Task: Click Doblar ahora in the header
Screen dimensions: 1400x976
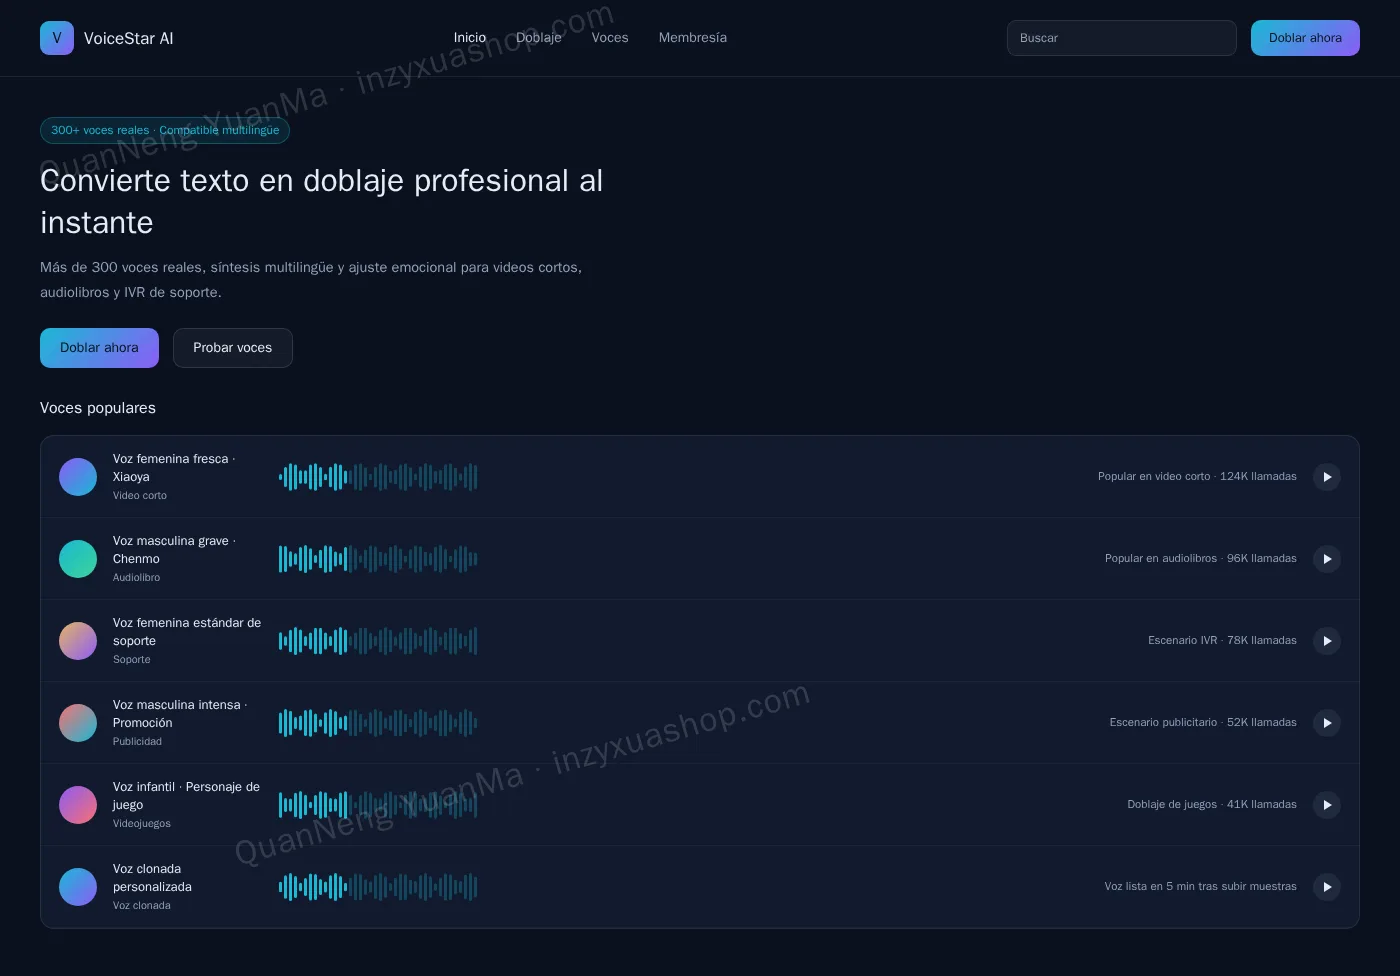Action: point(1305,38)
